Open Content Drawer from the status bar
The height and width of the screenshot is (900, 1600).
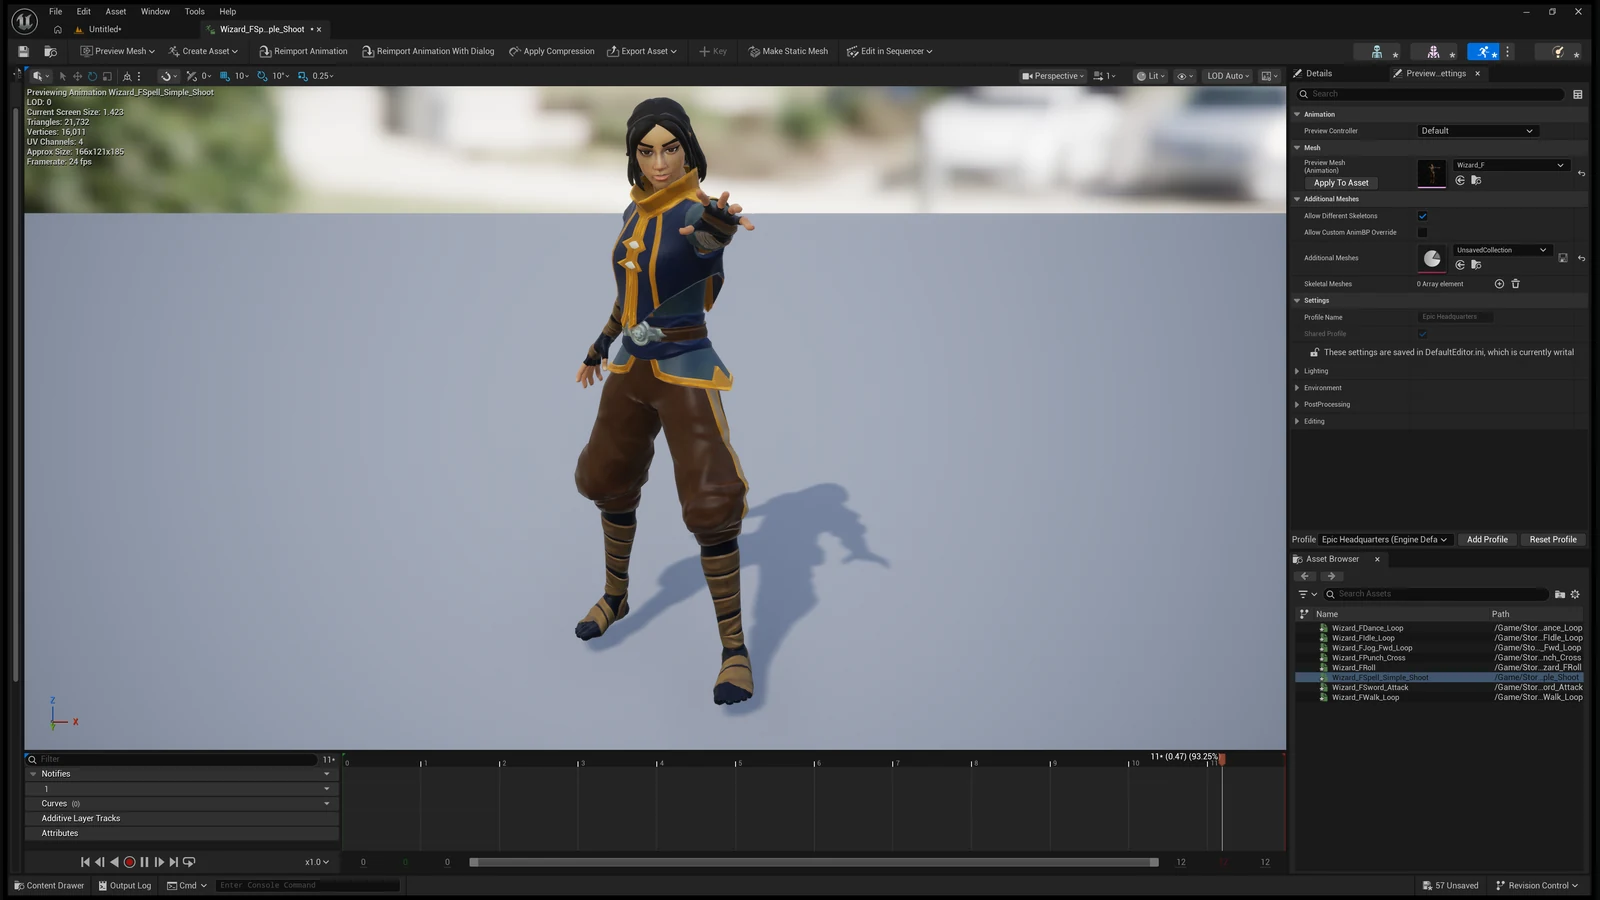(49, 886)
